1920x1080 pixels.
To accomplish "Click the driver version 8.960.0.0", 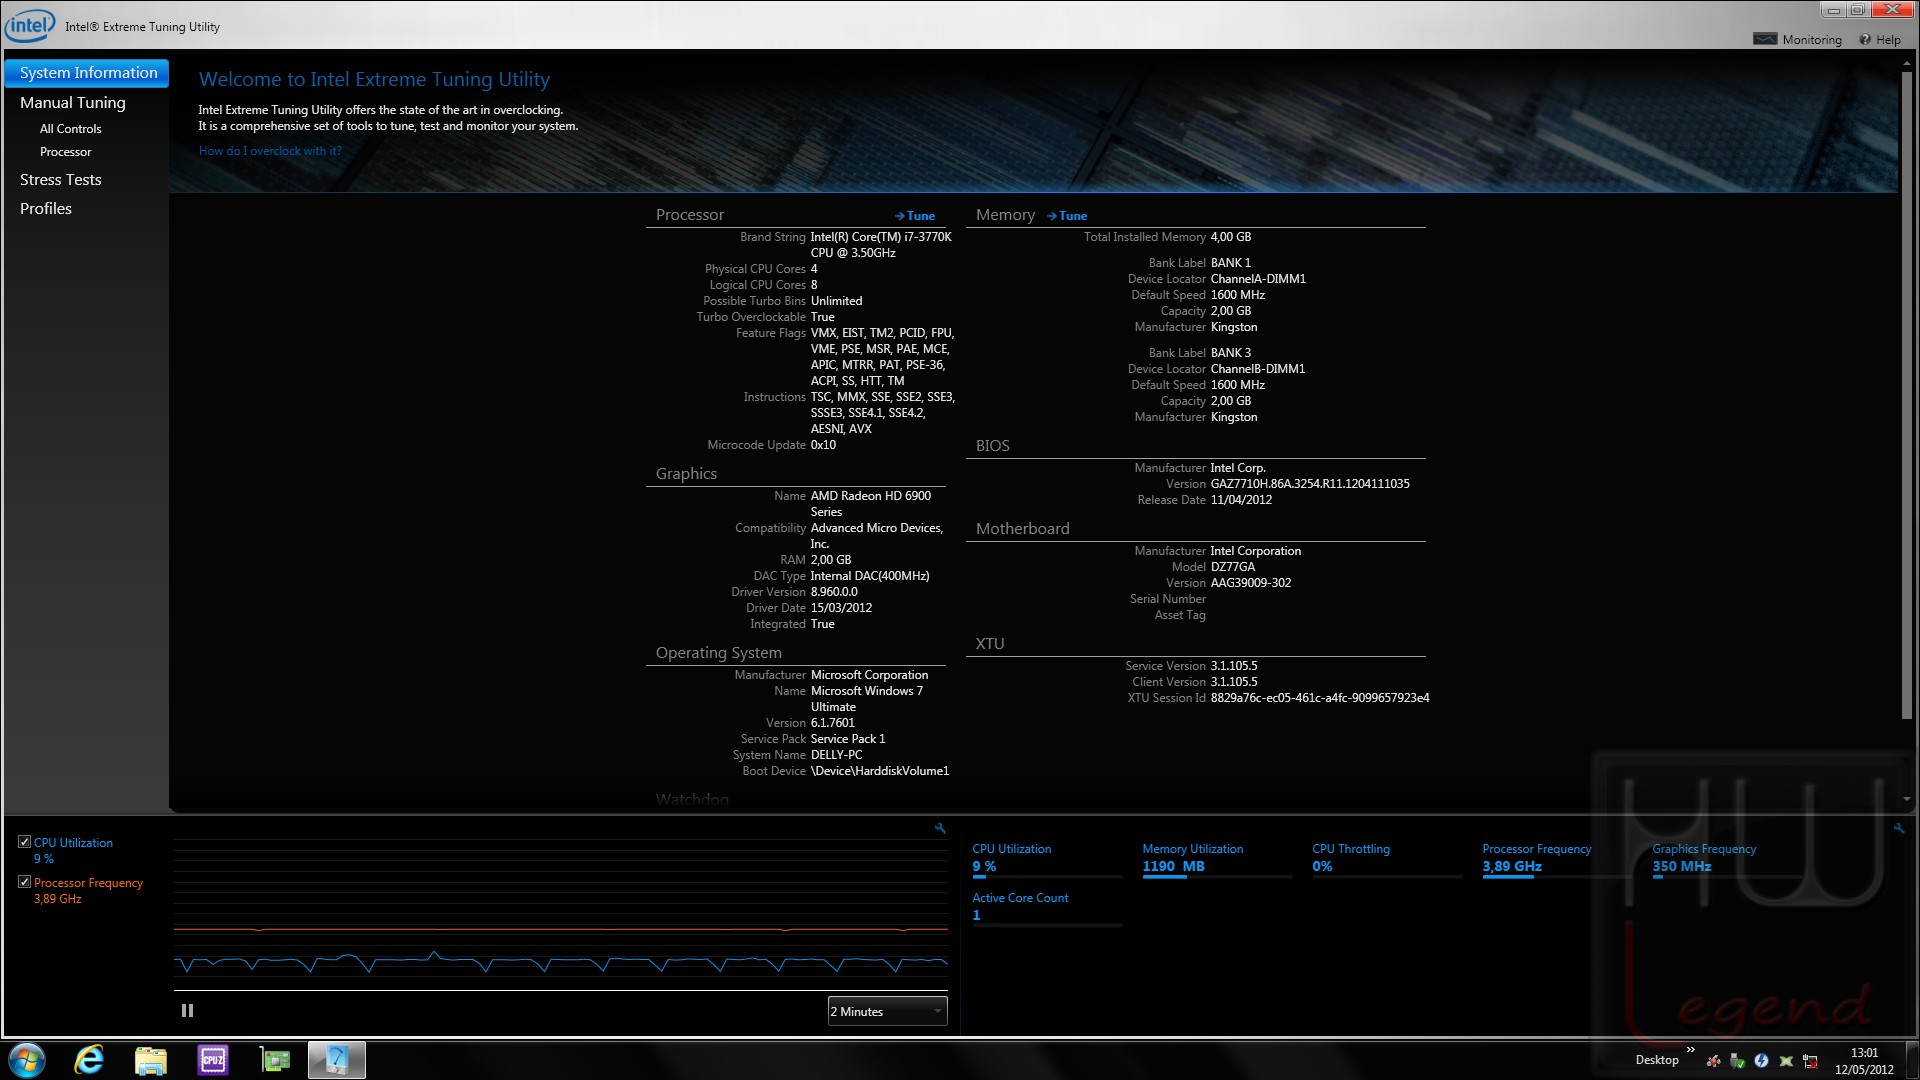I will (834, 592).
